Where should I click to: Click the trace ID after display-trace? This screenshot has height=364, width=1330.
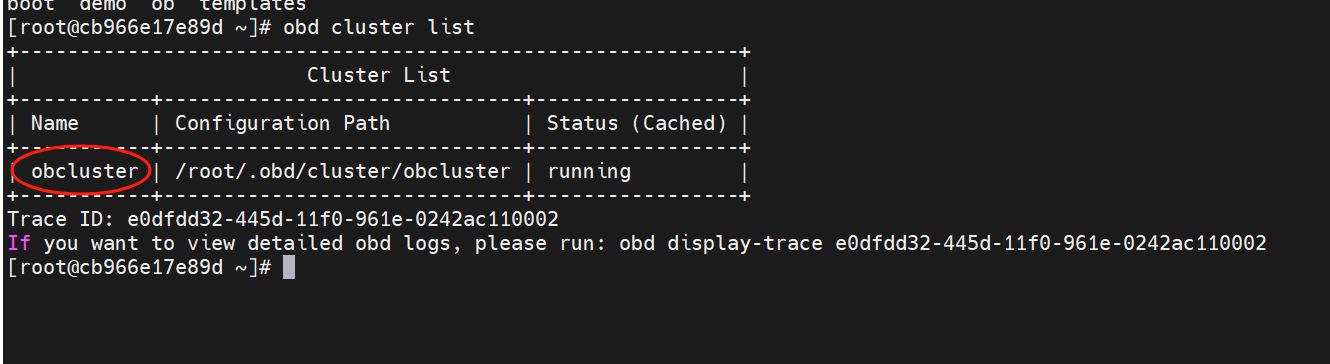coord(1051,243)
